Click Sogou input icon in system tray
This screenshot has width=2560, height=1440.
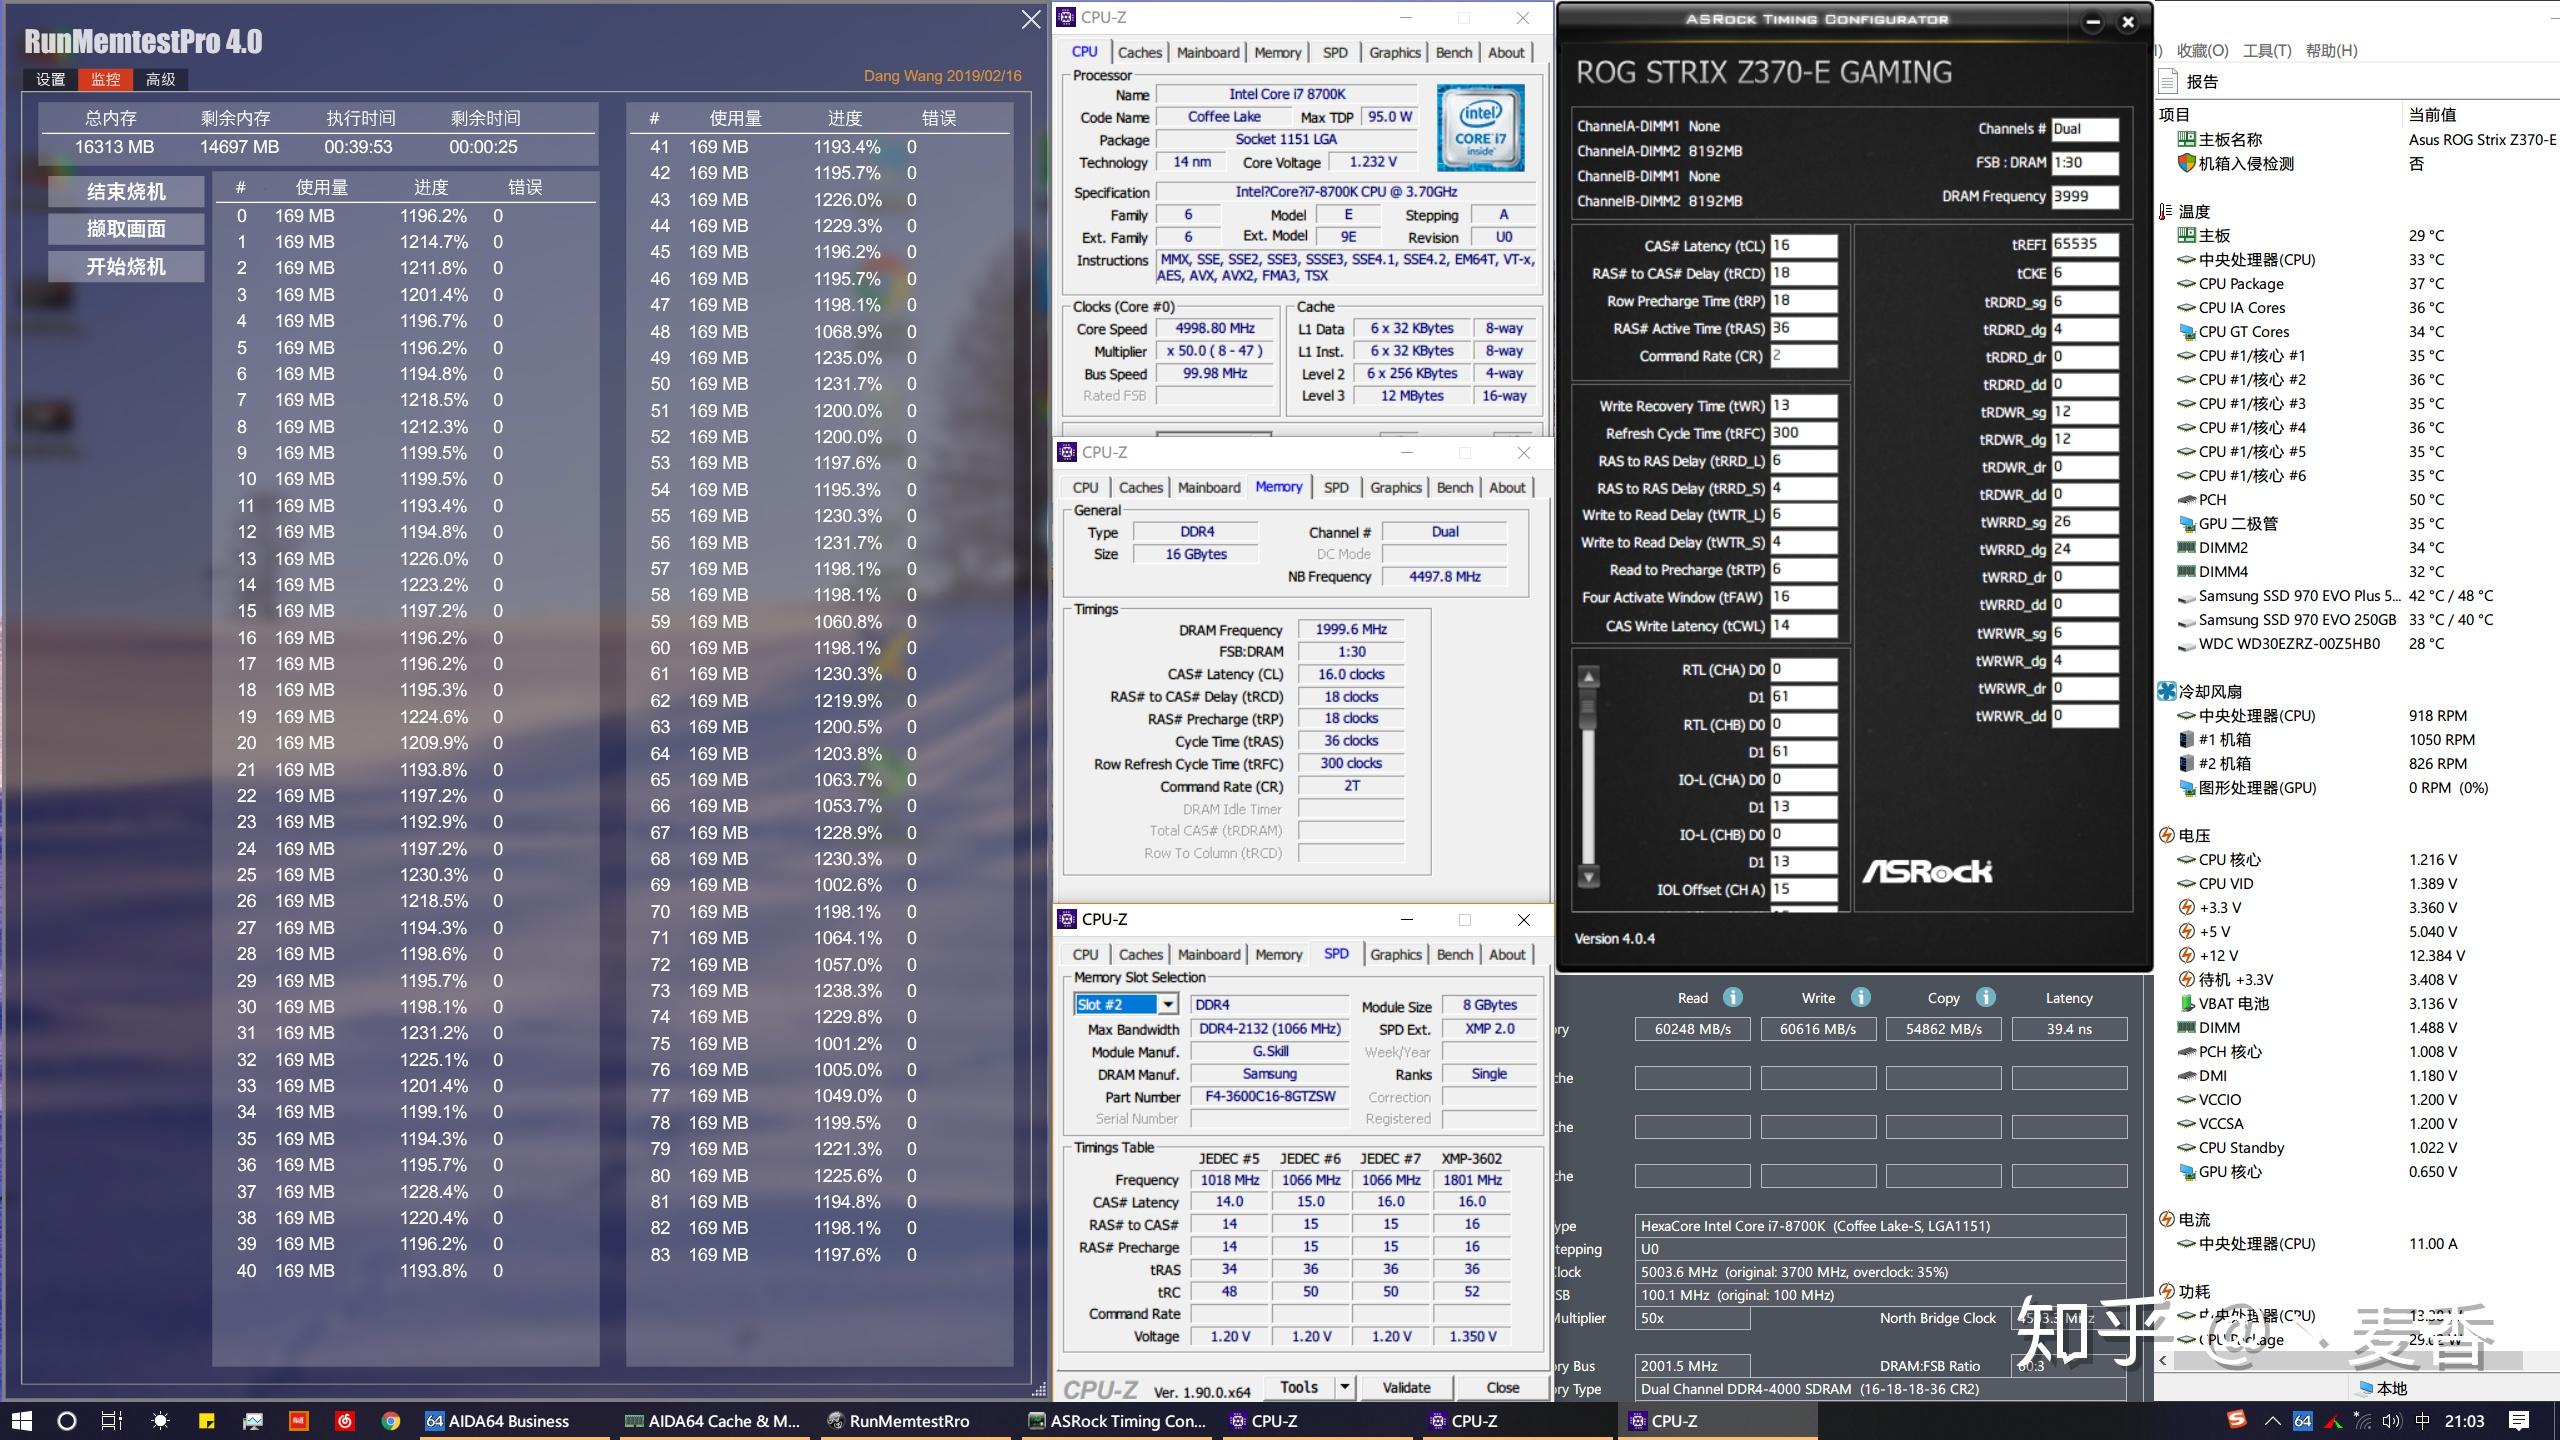(x=2237, y=1419)
